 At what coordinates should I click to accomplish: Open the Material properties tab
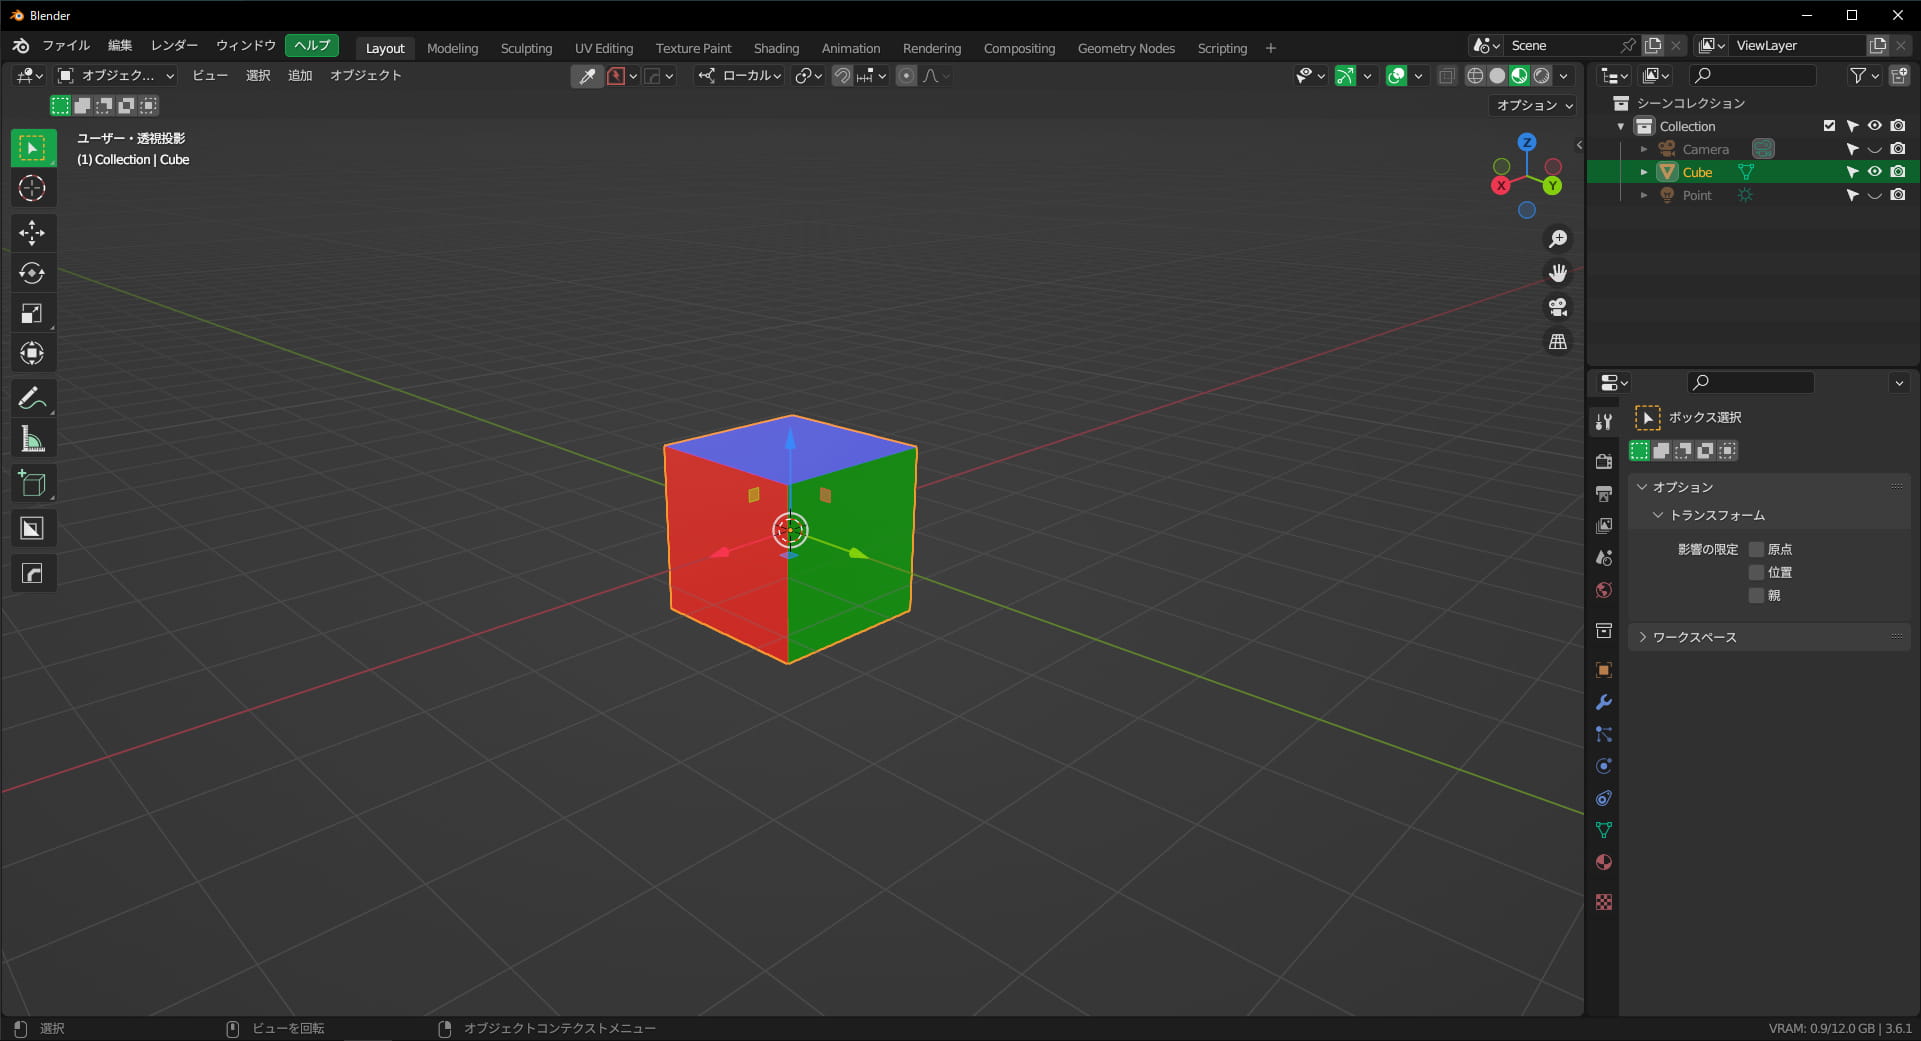tap(1604, 861)
